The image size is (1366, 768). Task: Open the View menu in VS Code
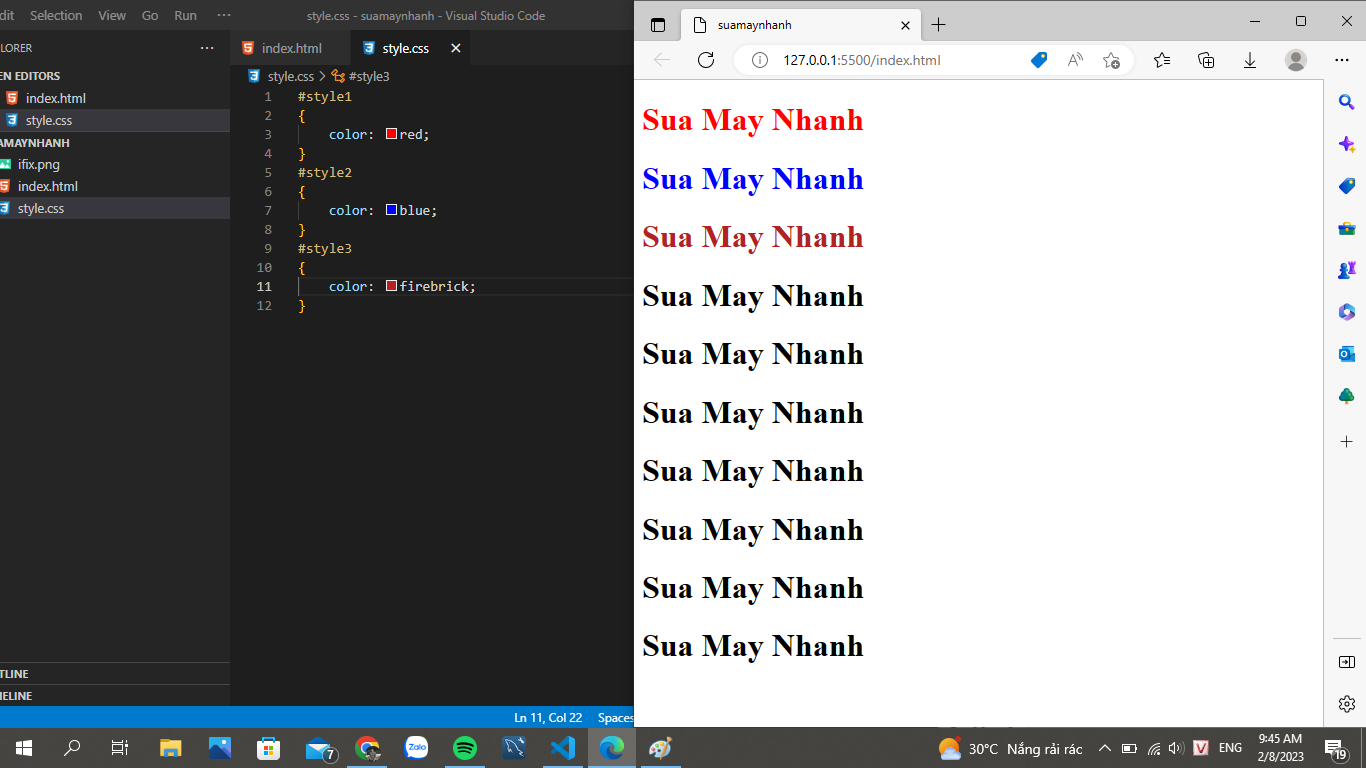click(x=112, y=16)
